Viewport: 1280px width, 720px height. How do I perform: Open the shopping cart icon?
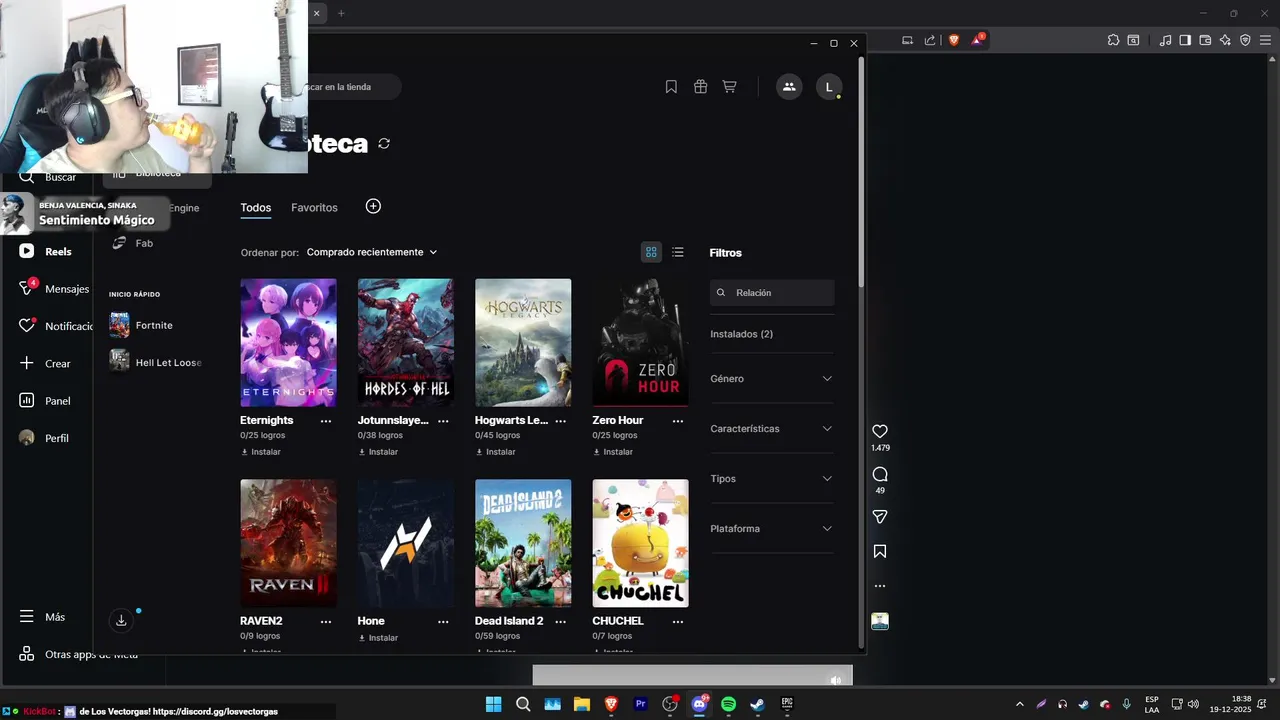point(729,87)
